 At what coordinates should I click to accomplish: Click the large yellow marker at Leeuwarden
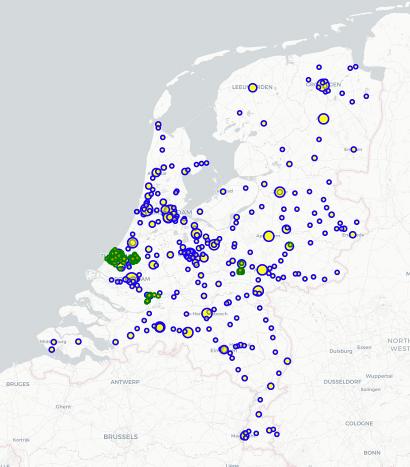coord(253,88)
